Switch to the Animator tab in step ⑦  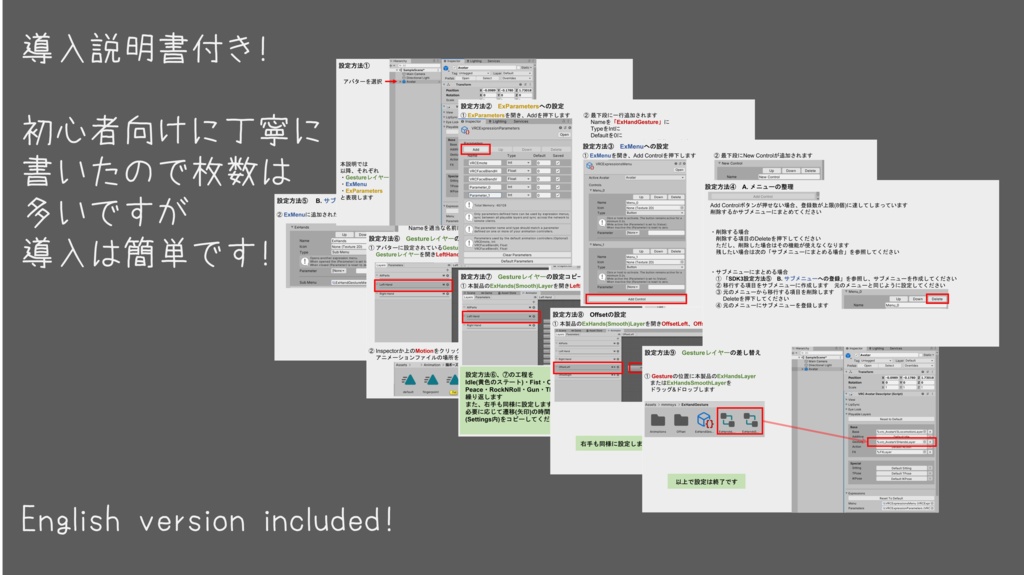[x=530, y=293]
